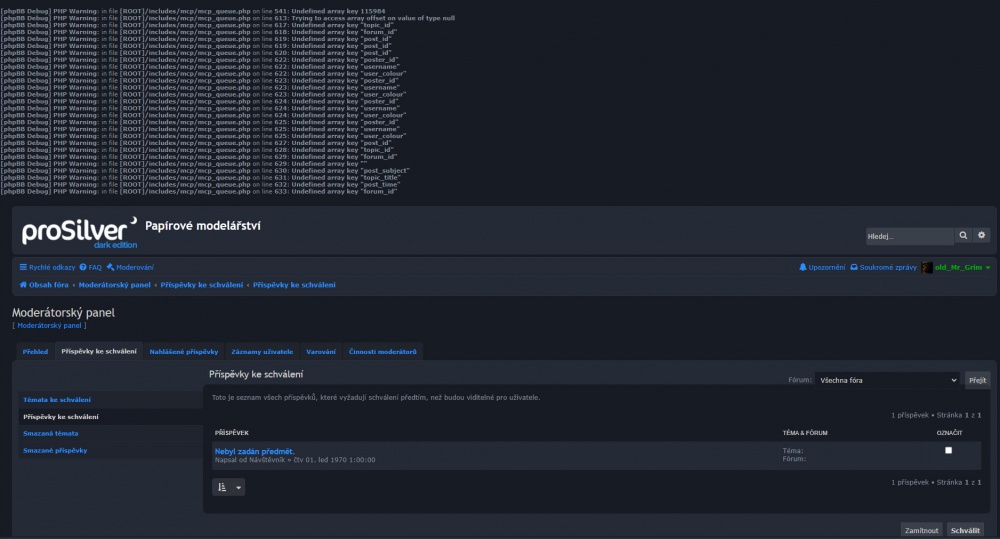
Task: Open the Rychlé odkazy quick links menu
Action: pyautogui.click(x=47, y=267)
